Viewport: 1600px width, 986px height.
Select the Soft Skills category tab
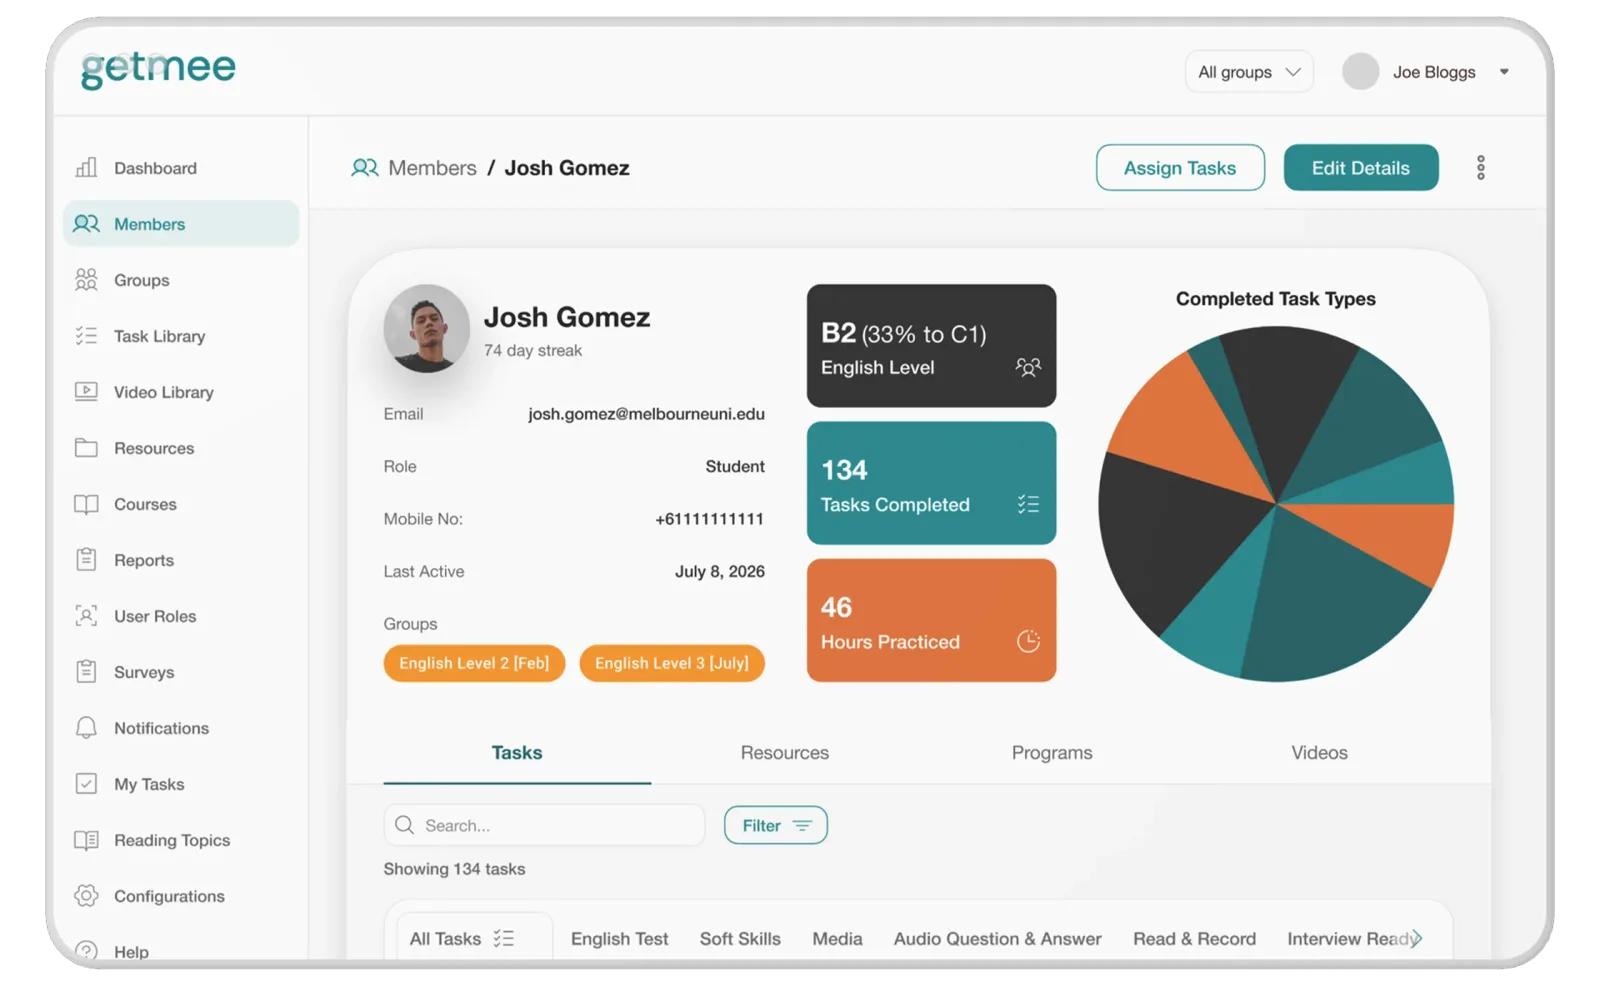coord(740,938)
